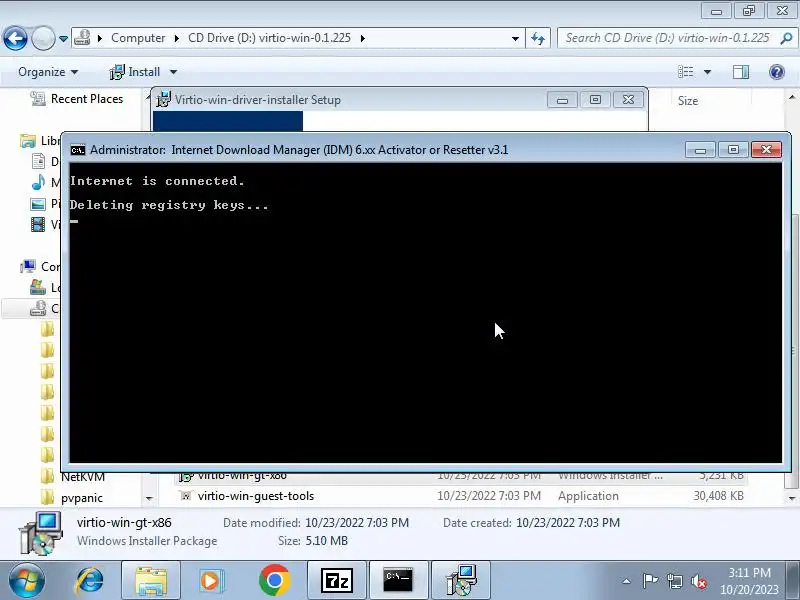Select the CD Drive icon in tree
Viewport: 800px width, 600px height.
coord(38,308)
